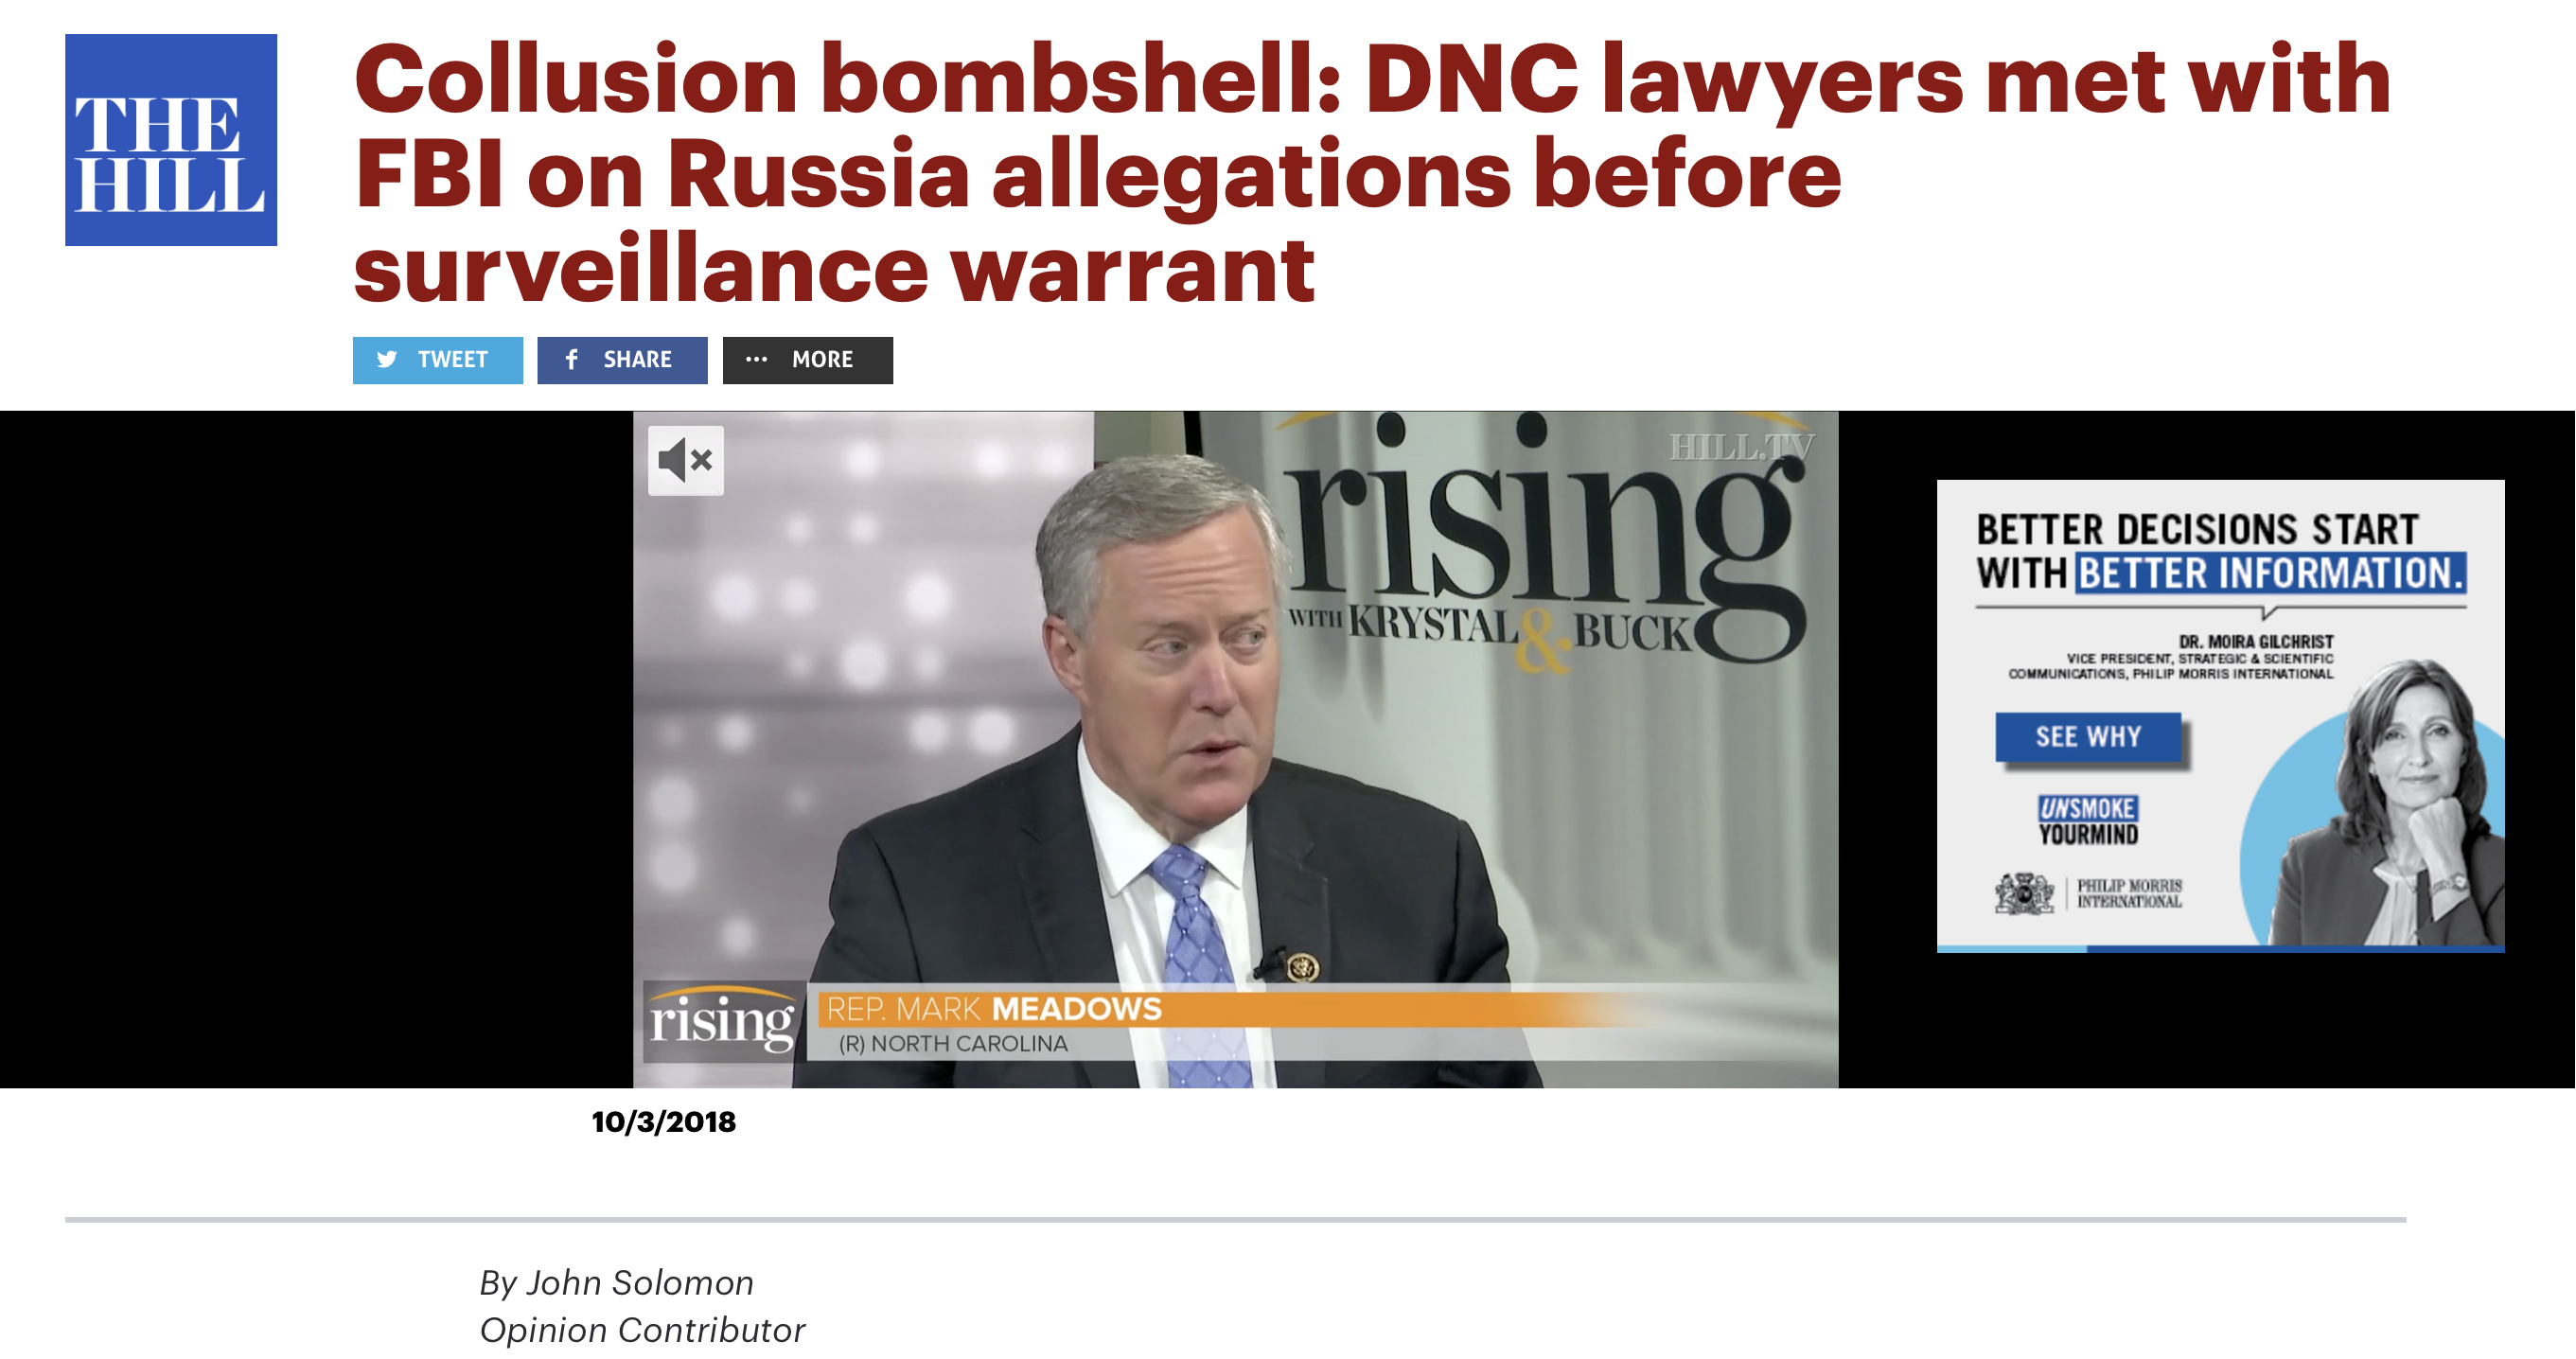Click the Facebook f icon
The height and width of the screenshot is (1359, 2576).
571,360
